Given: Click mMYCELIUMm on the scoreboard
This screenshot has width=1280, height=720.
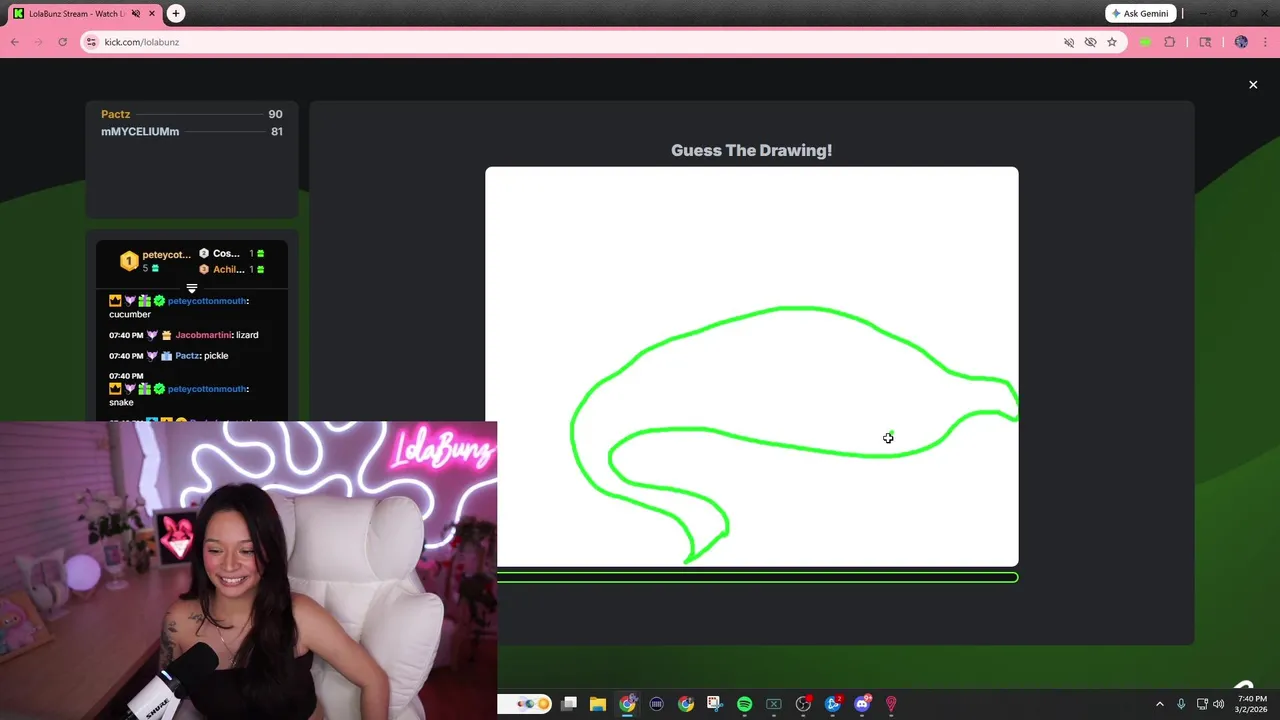Looking at the screenshot, I should tap(140, 131).
